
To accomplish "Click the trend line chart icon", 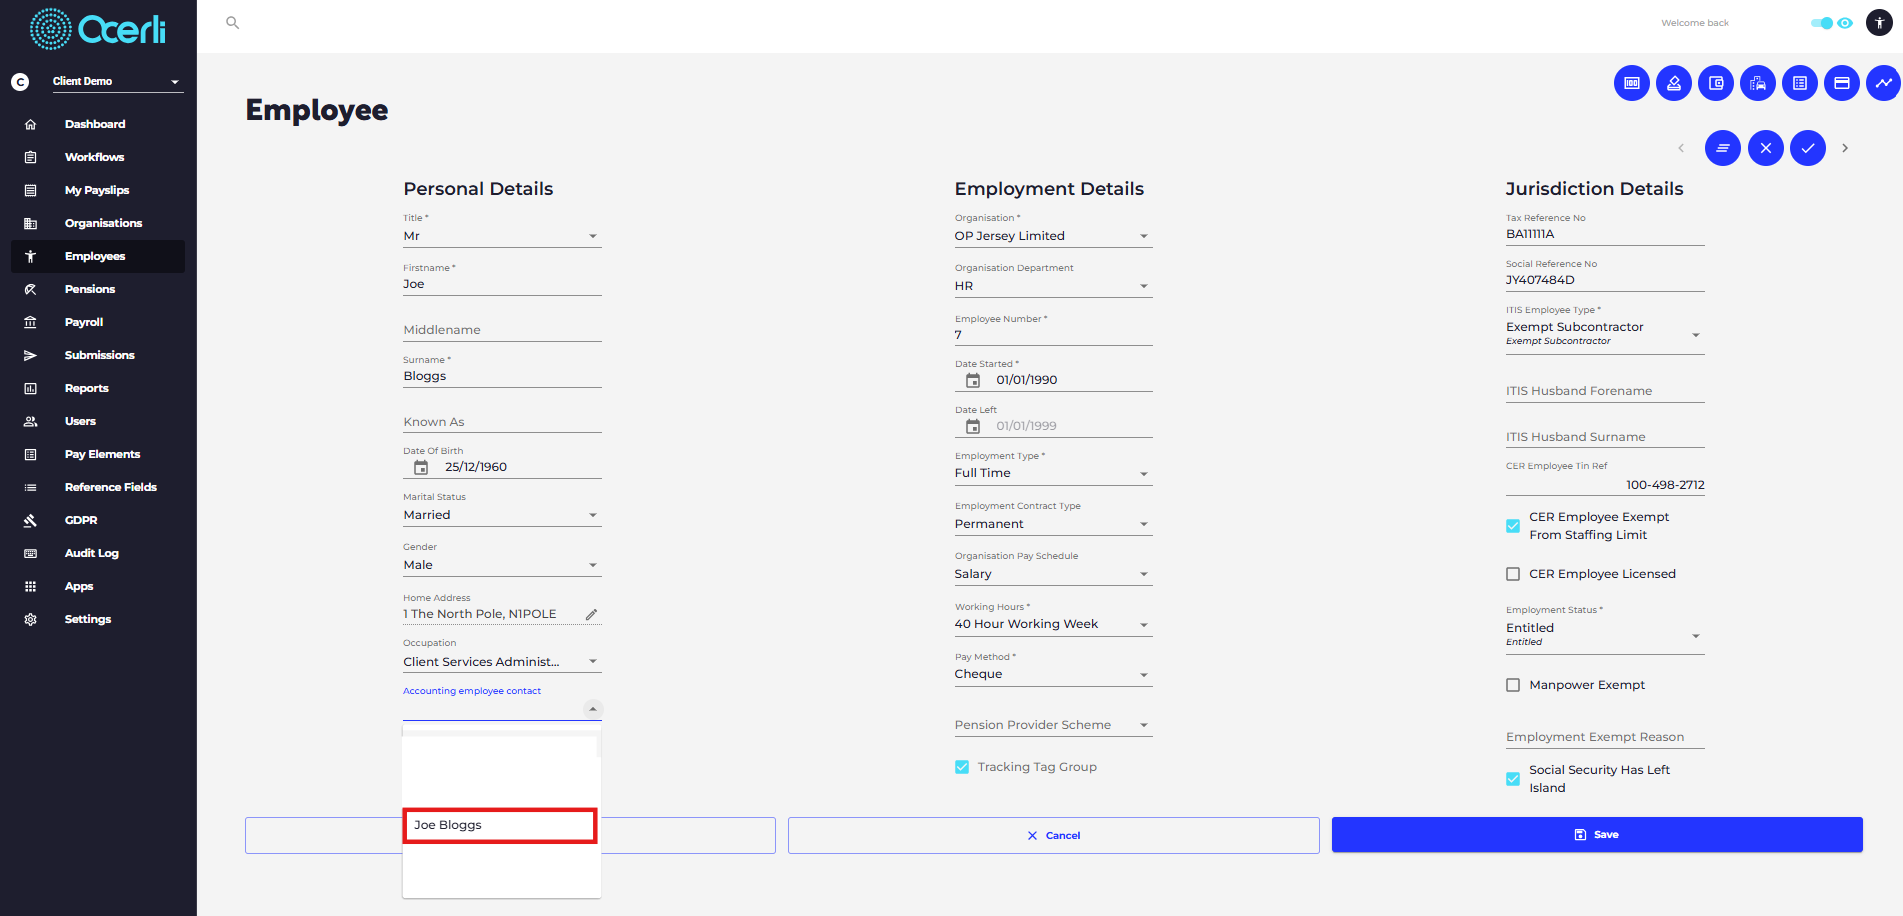I will [x=1884, y=83].
